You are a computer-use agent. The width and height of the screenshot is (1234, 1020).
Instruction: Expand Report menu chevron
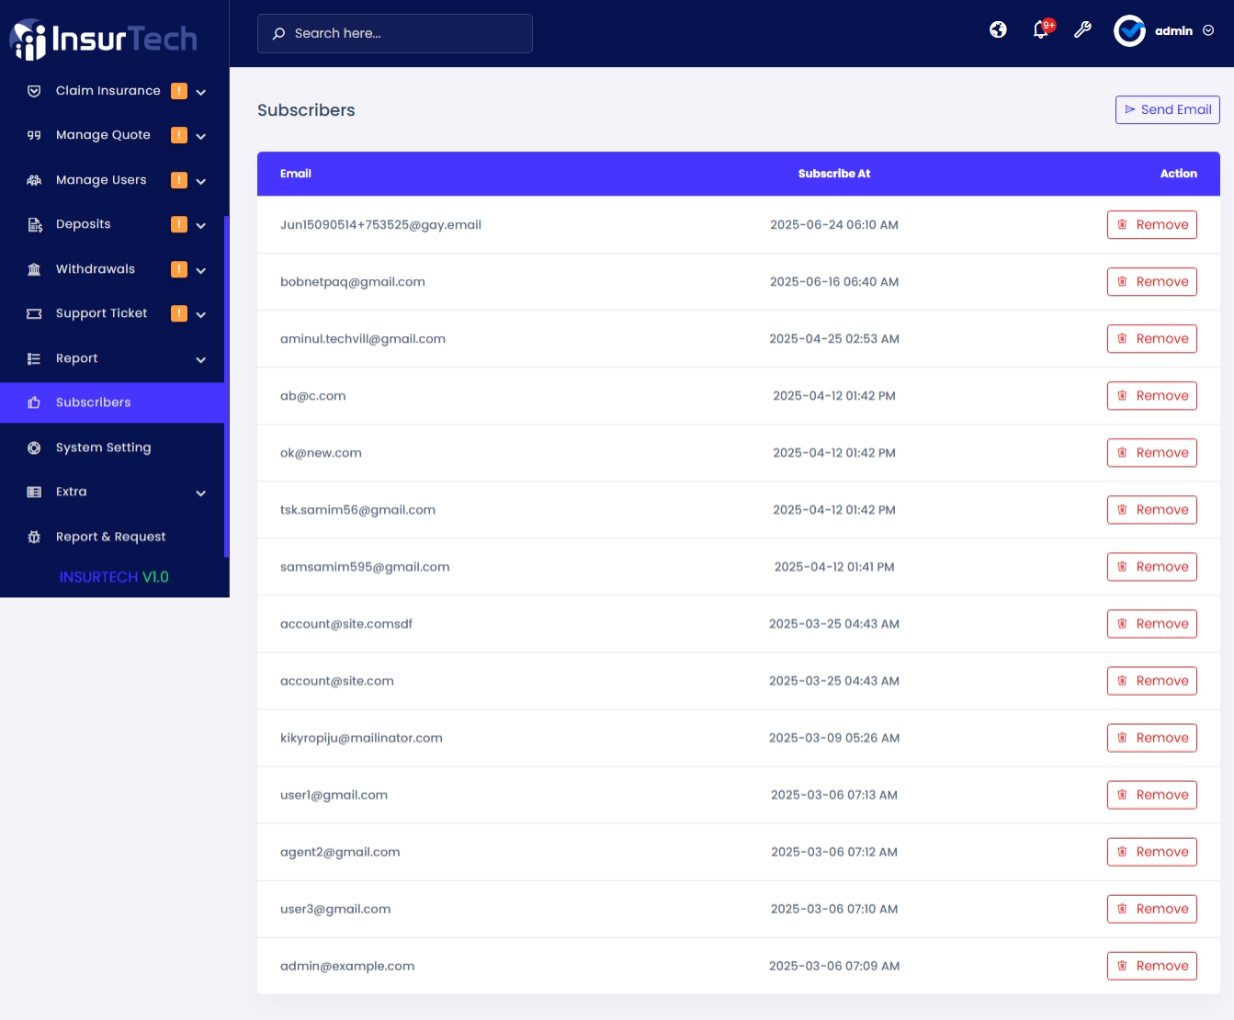coord(201,359)
